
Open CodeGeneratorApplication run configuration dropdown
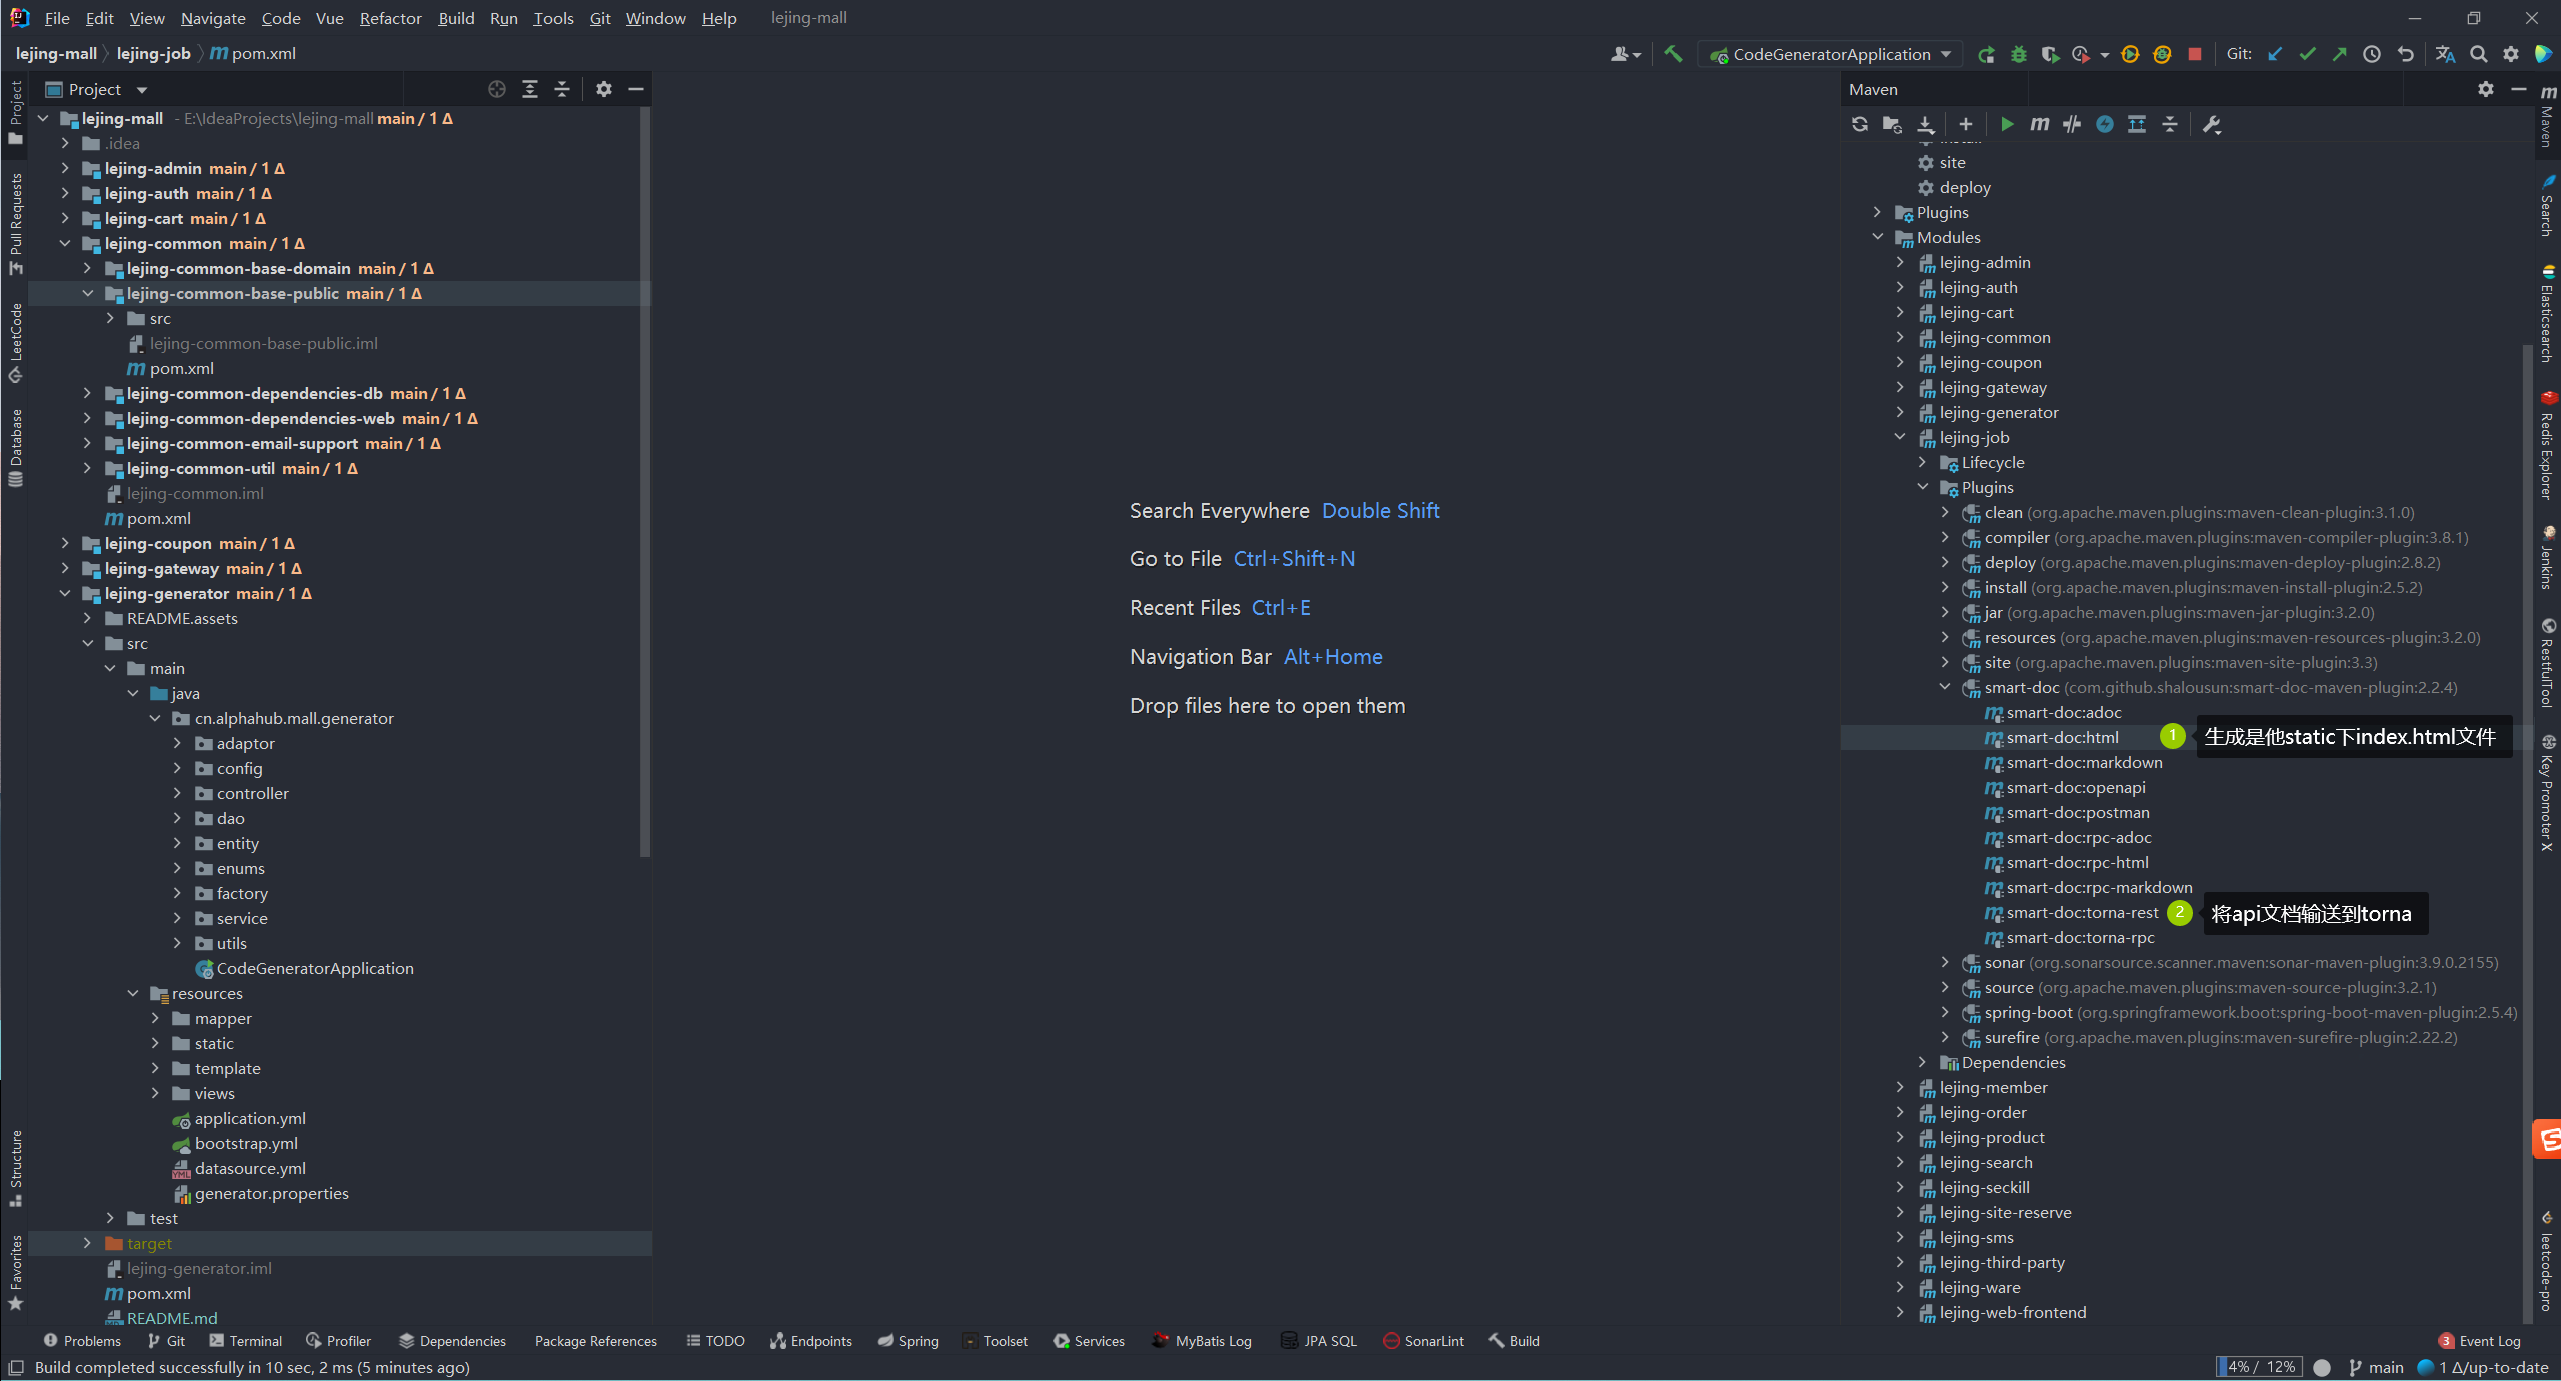click(x=1832, y=54)
